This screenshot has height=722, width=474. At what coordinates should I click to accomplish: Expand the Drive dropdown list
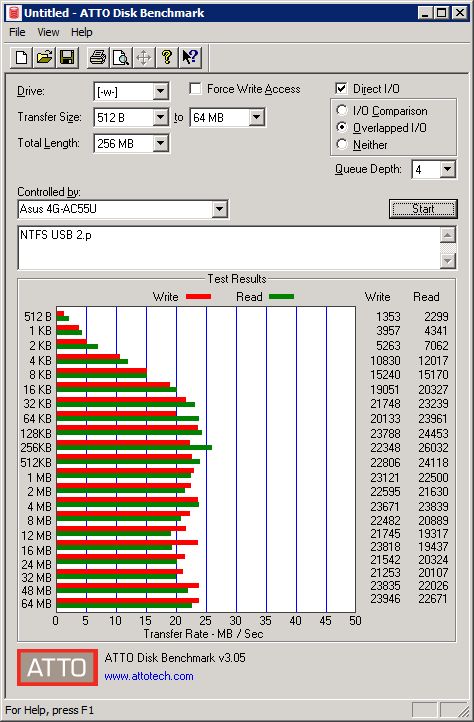160,91
